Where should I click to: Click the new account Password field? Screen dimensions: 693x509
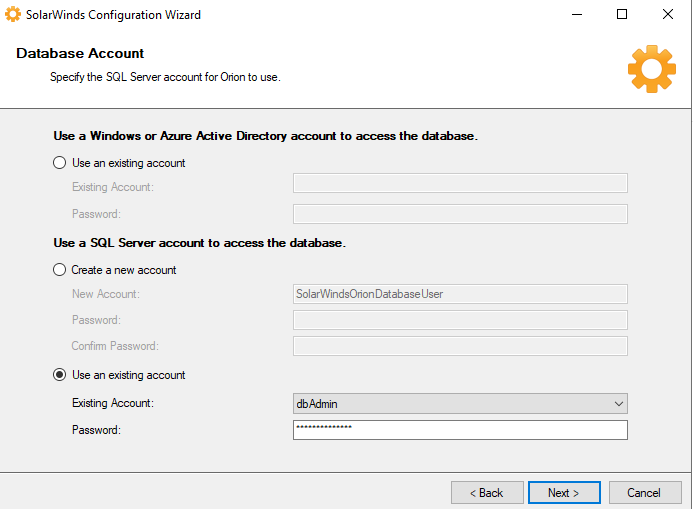pyautogui.click(x=460, y=320)
